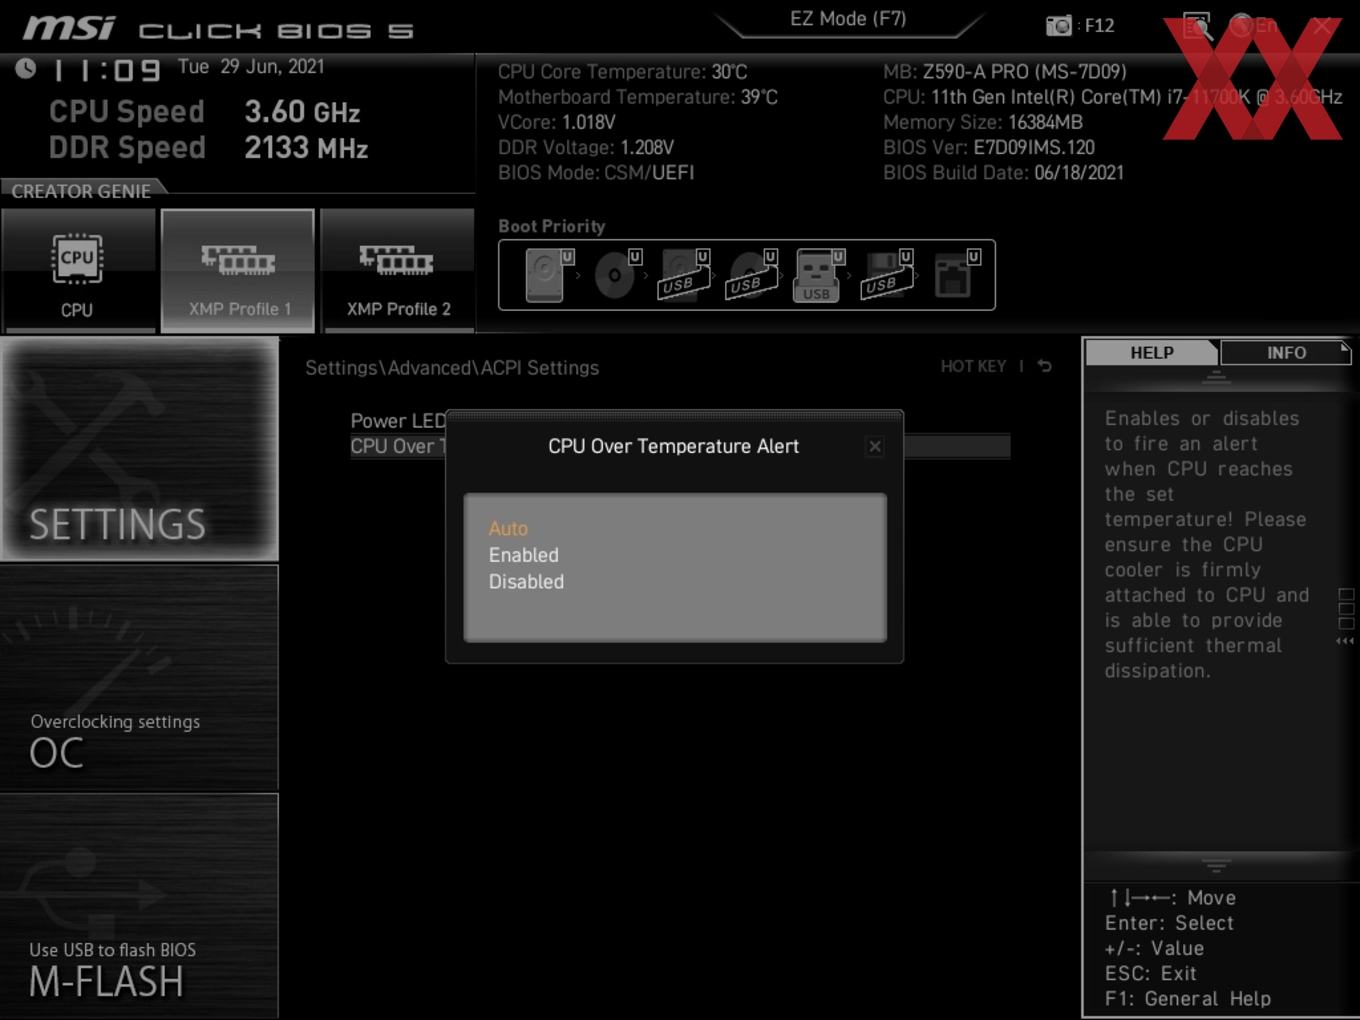Click the date Tue 29 Jun, 2021
The height and width of the screenshot is (1020, 1360).
(x=251, y=67)
